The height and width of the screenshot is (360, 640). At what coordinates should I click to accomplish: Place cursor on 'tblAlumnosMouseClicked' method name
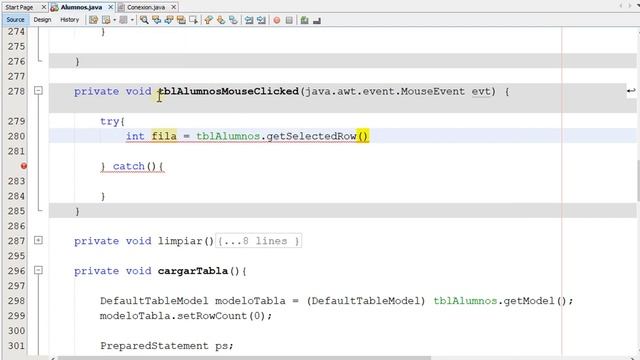point(229,91)
